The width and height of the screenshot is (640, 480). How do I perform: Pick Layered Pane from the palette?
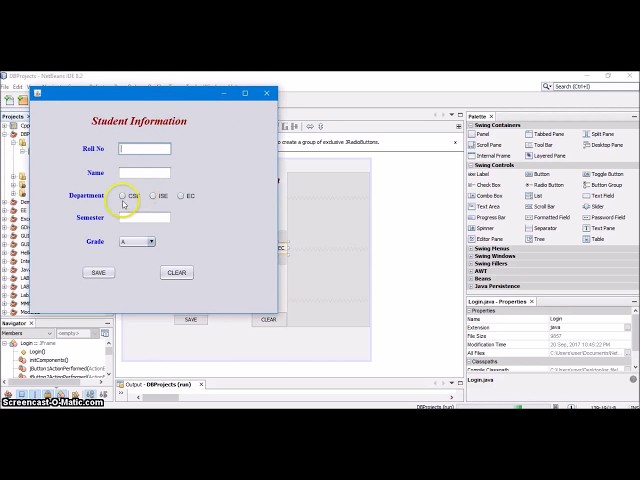545,156
